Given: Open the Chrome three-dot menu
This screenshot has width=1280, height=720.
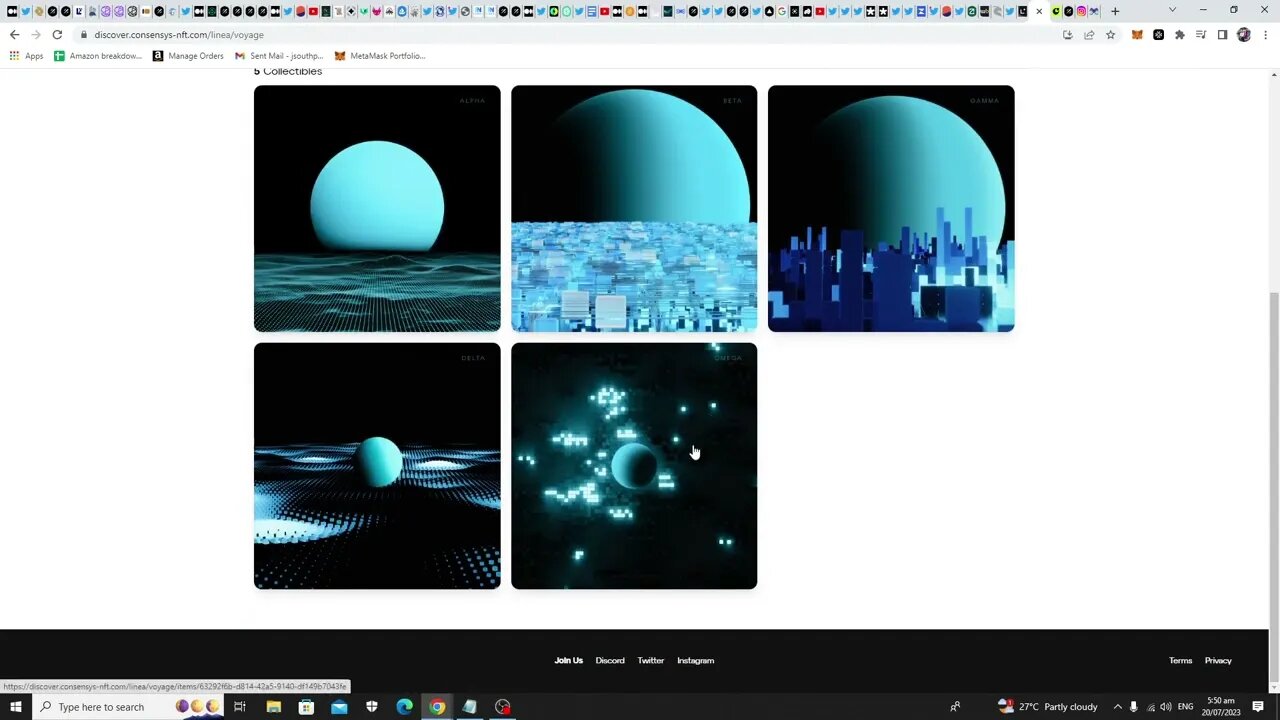Looking at the screenshot, I should coord(1265,34).
